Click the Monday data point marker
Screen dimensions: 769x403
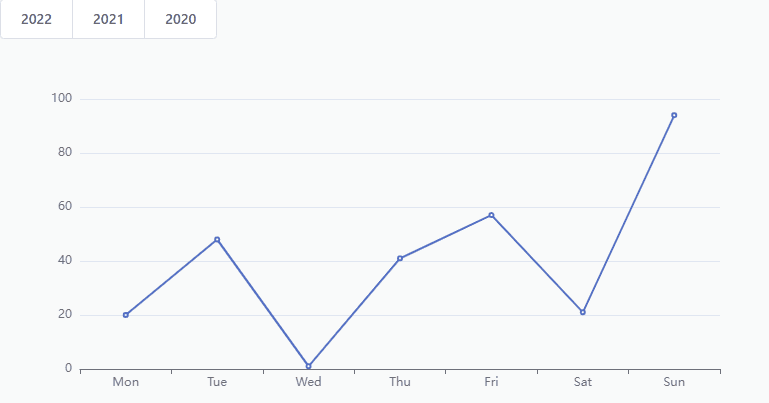pyautogui.click(x=126, y=315)
